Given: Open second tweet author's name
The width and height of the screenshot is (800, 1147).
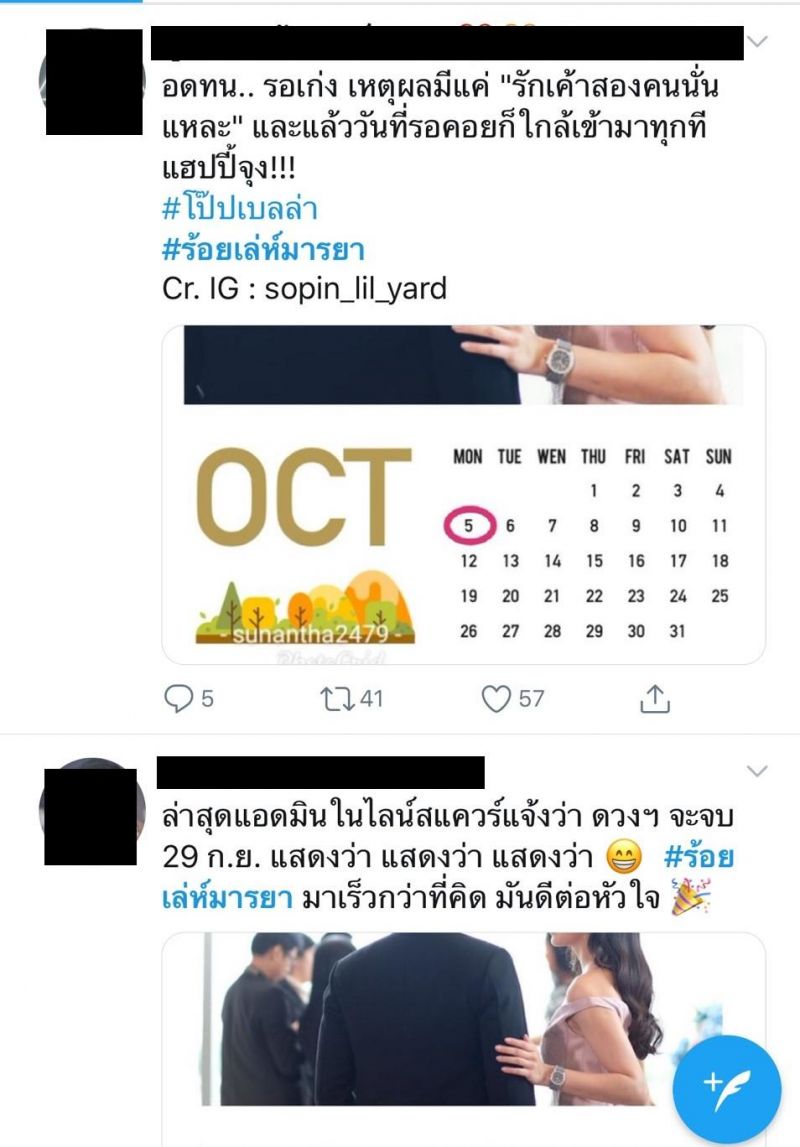Looking at the screenshot, I should pos(321,772).
